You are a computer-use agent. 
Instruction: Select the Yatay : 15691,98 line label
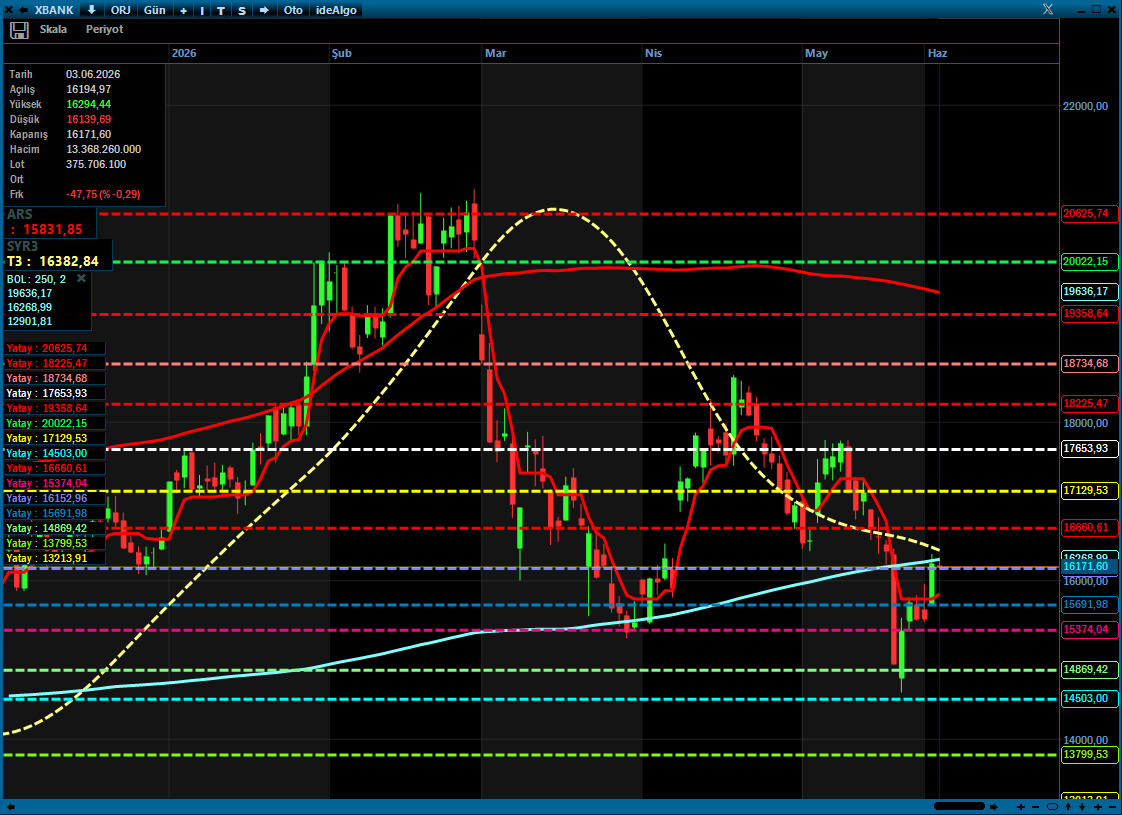[x=55, y=514]
